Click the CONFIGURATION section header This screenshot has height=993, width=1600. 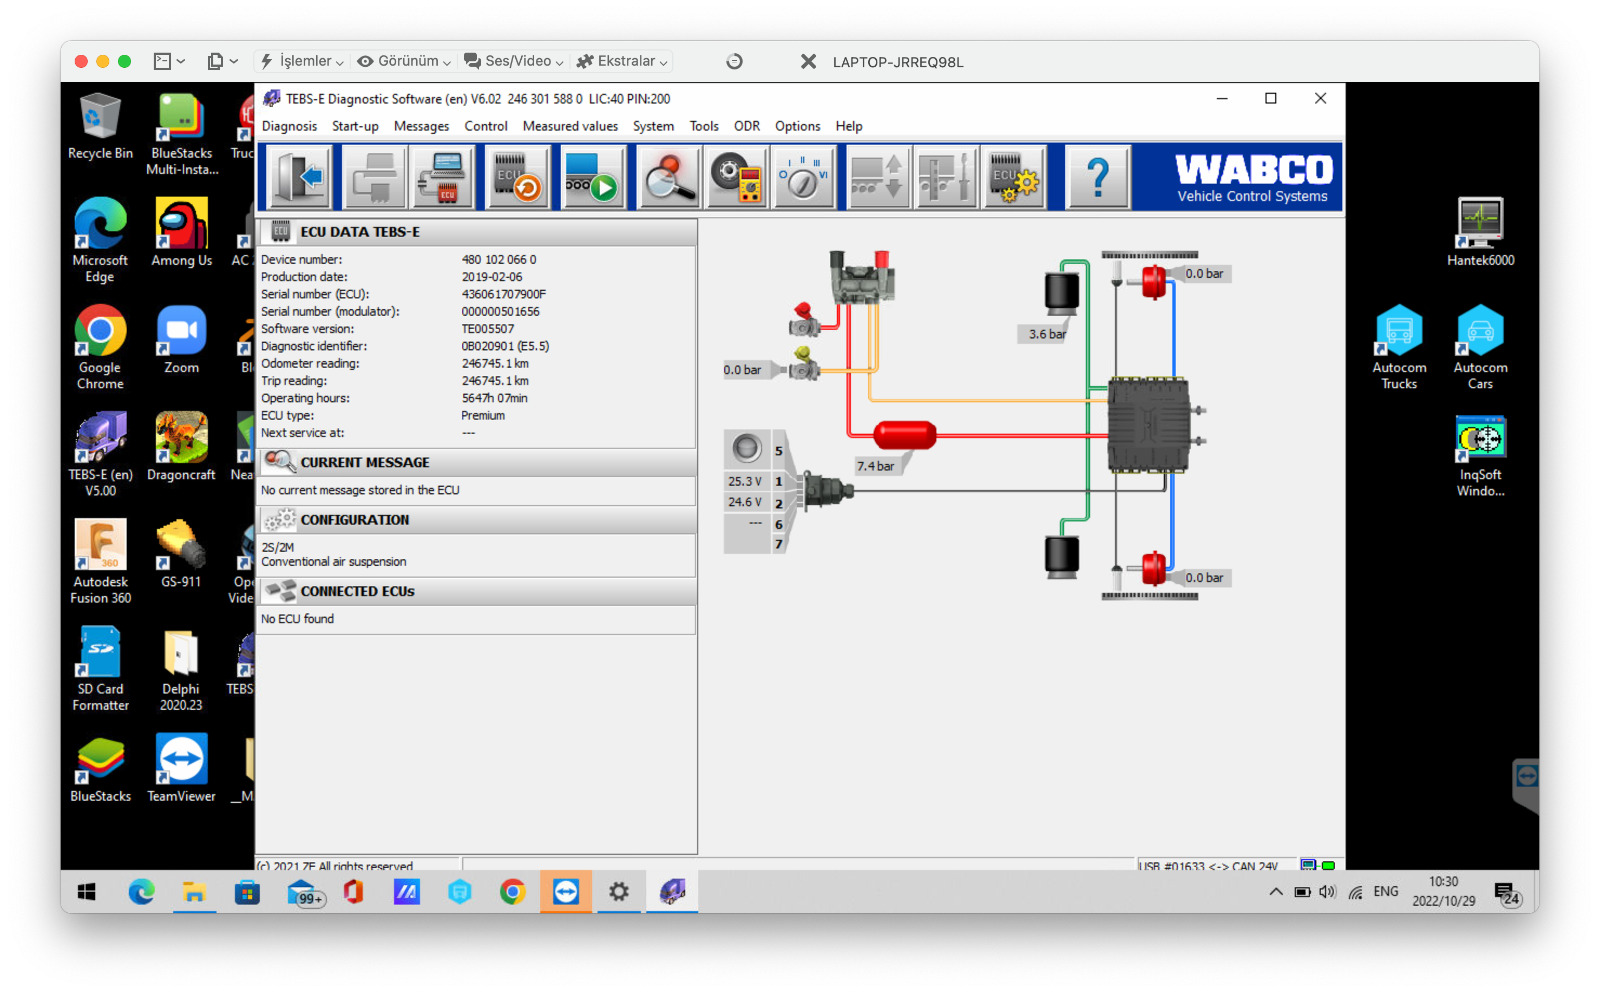(x=477, y=520)
